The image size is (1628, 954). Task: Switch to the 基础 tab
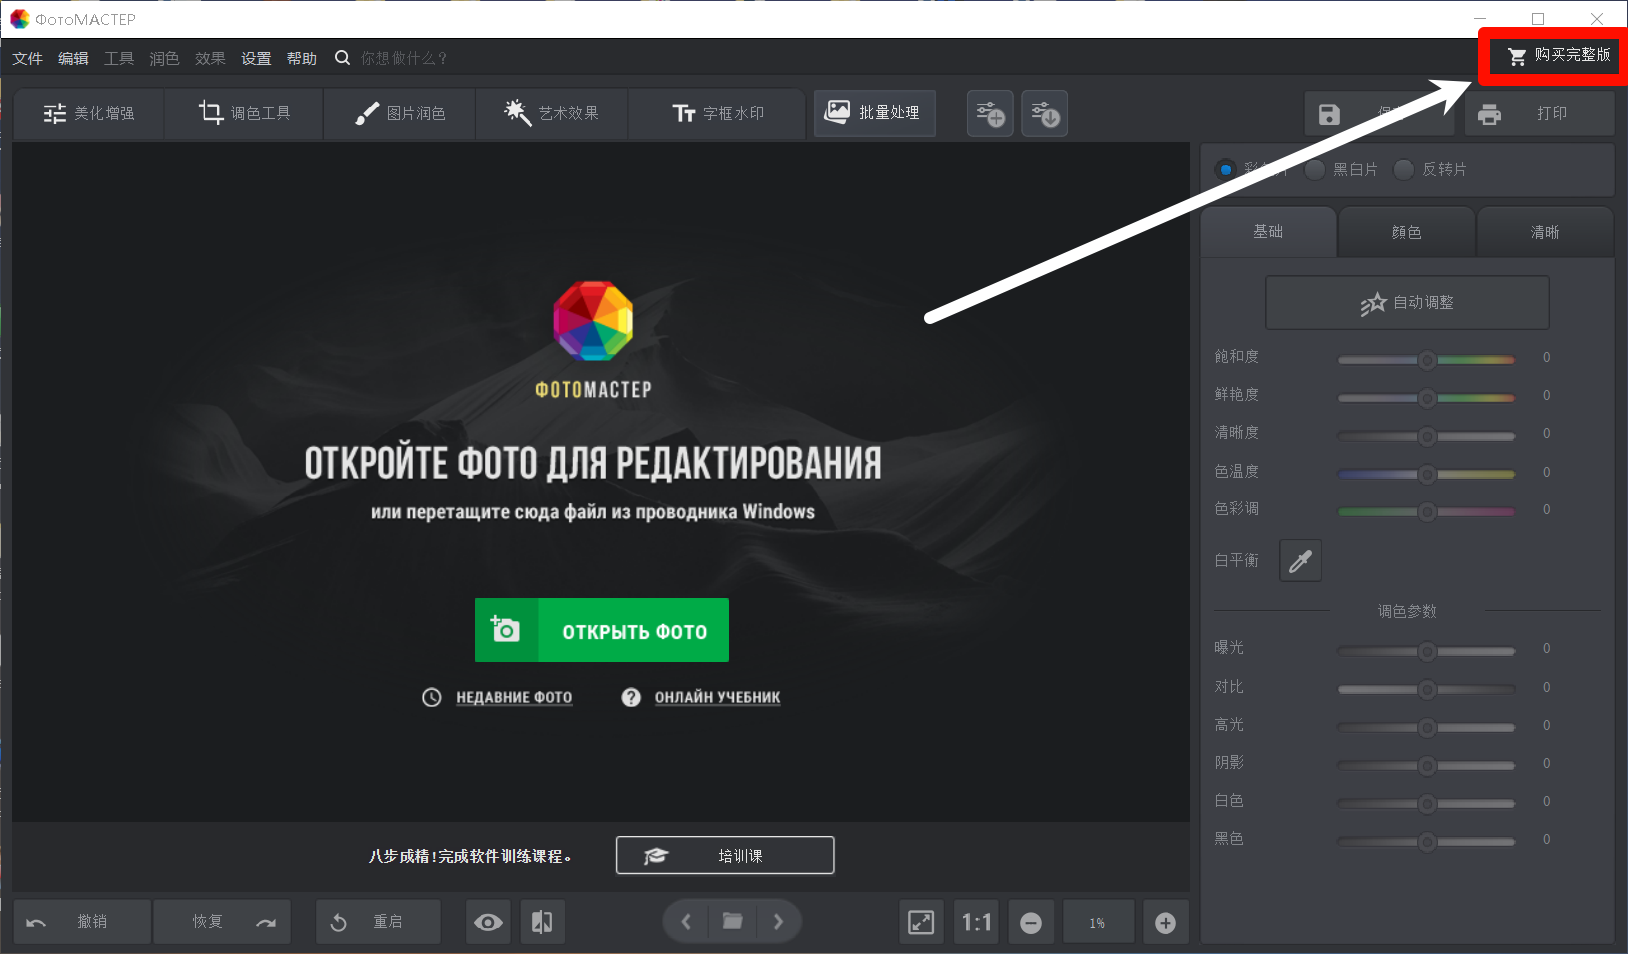1268,232
